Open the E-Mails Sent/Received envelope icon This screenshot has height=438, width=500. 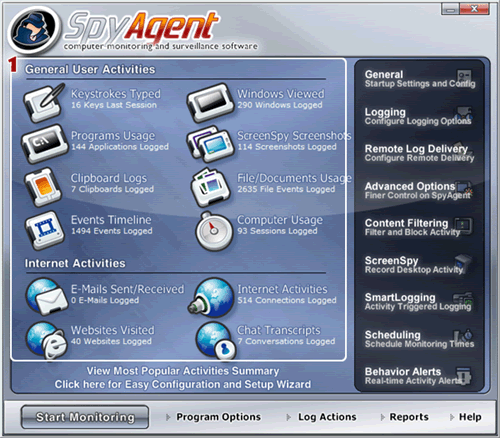pos(46,296)
